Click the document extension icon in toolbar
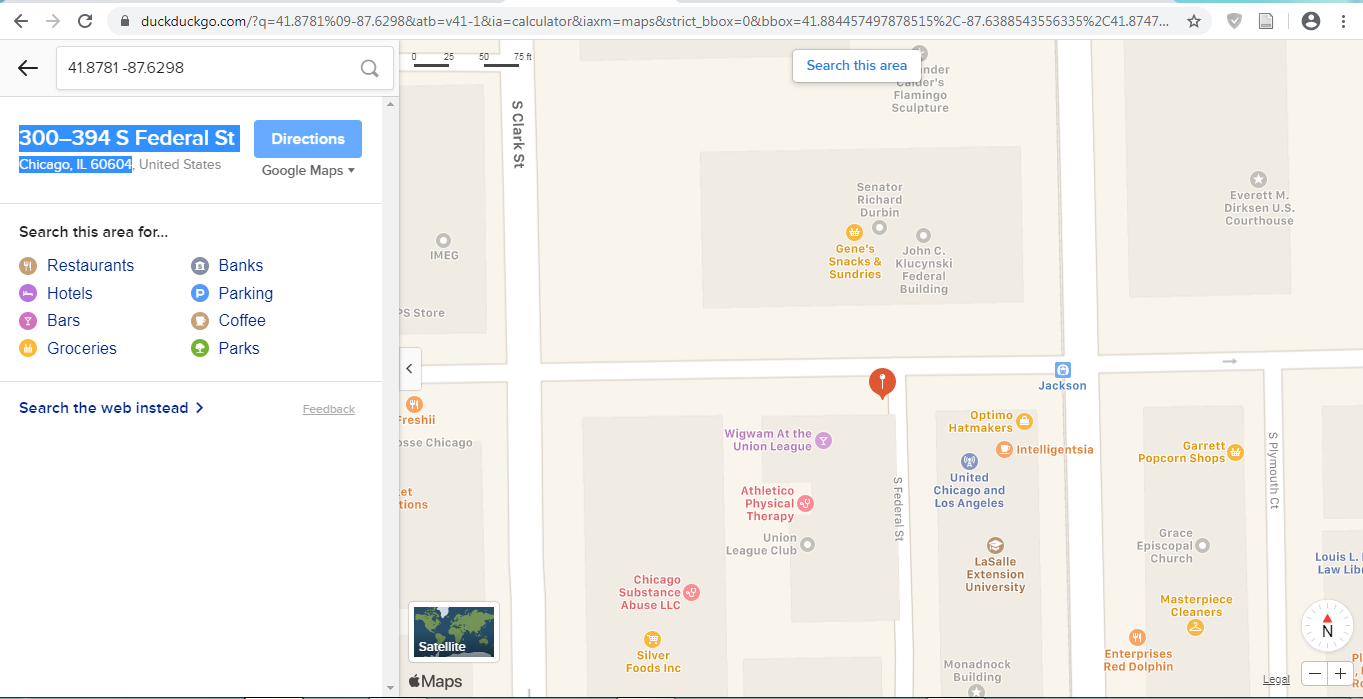This screenshot has width=1363, height=699. (x=1265, y=21)
